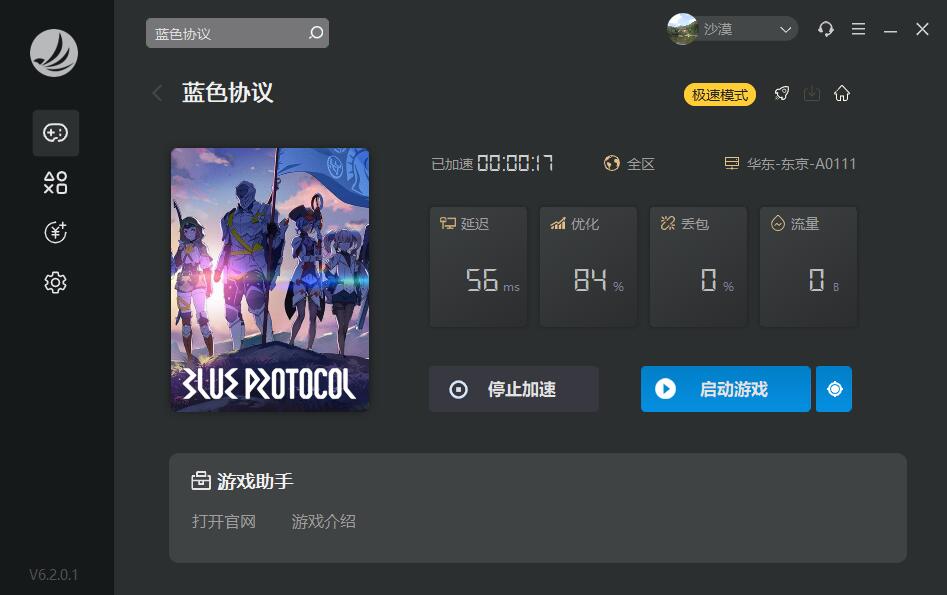Open the yen recharge sidebar icon
The width and height of the screenshot is (947, 595).
pos(56,233)
